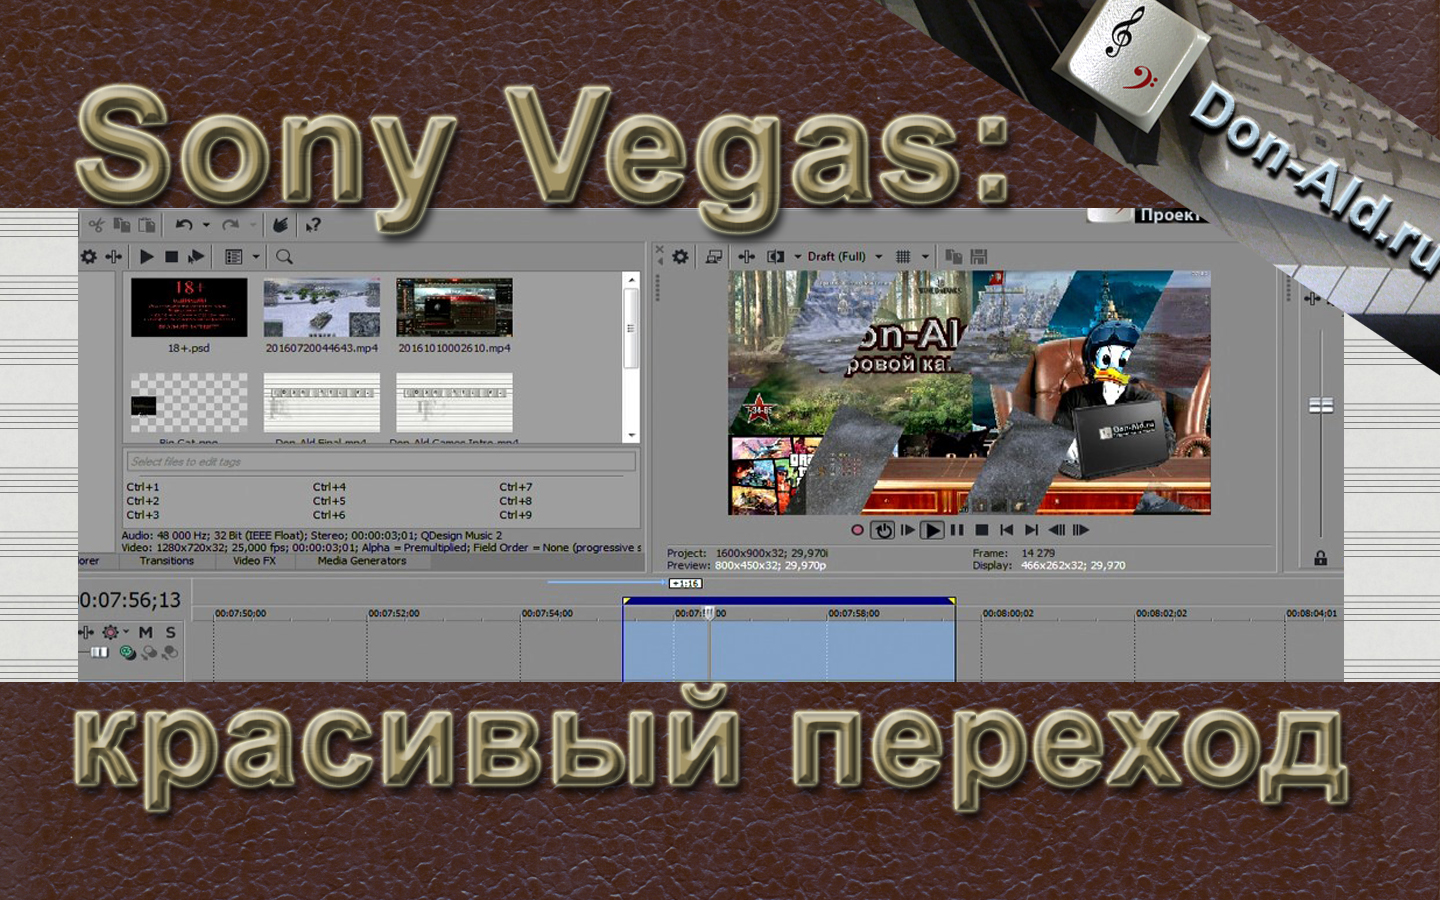Switch to the Media Generators tab
Screen dimensions: 1440x900
pyautogui.click(x=362, y=561)
